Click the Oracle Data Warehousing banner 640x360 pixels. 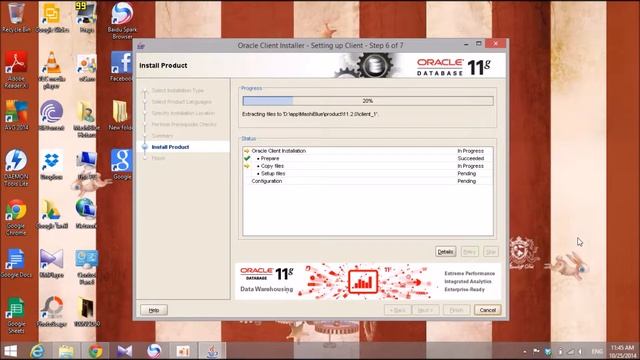[368, 281]
